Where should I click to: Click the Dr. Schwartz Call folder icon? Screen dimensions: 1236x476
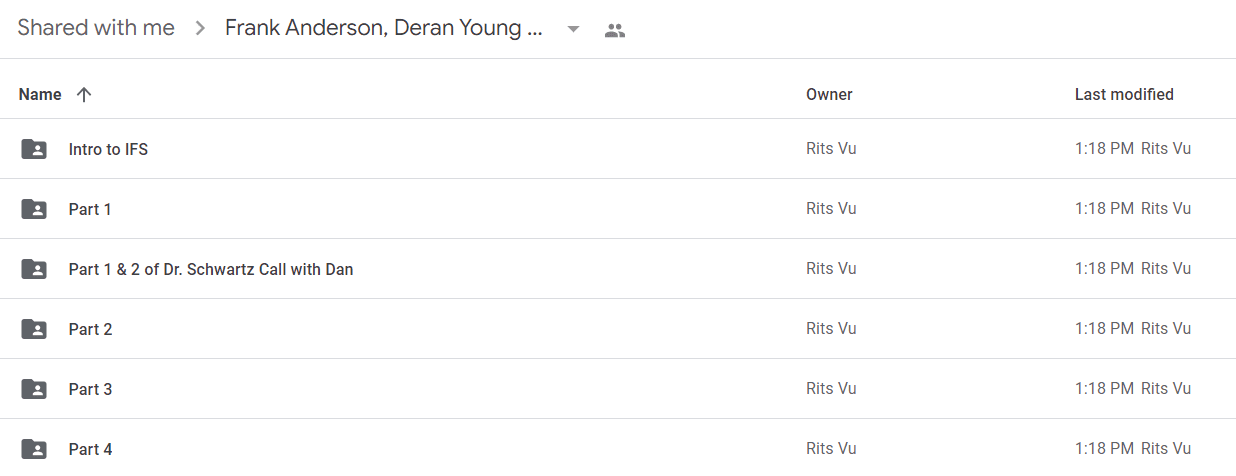click(x=34, y=269)
